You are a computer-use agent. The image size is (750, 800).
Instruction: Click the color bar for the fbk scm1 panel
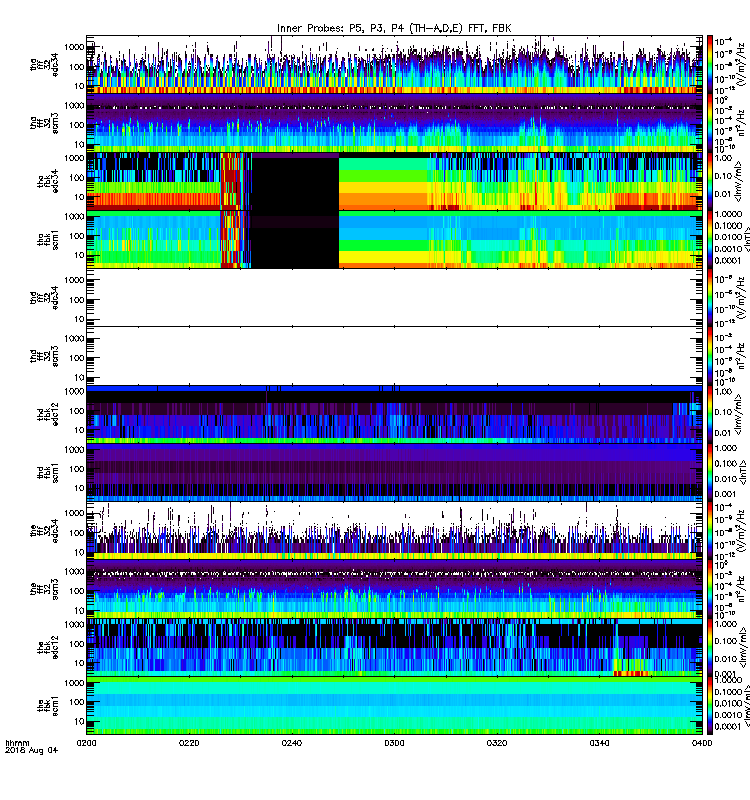710,706
